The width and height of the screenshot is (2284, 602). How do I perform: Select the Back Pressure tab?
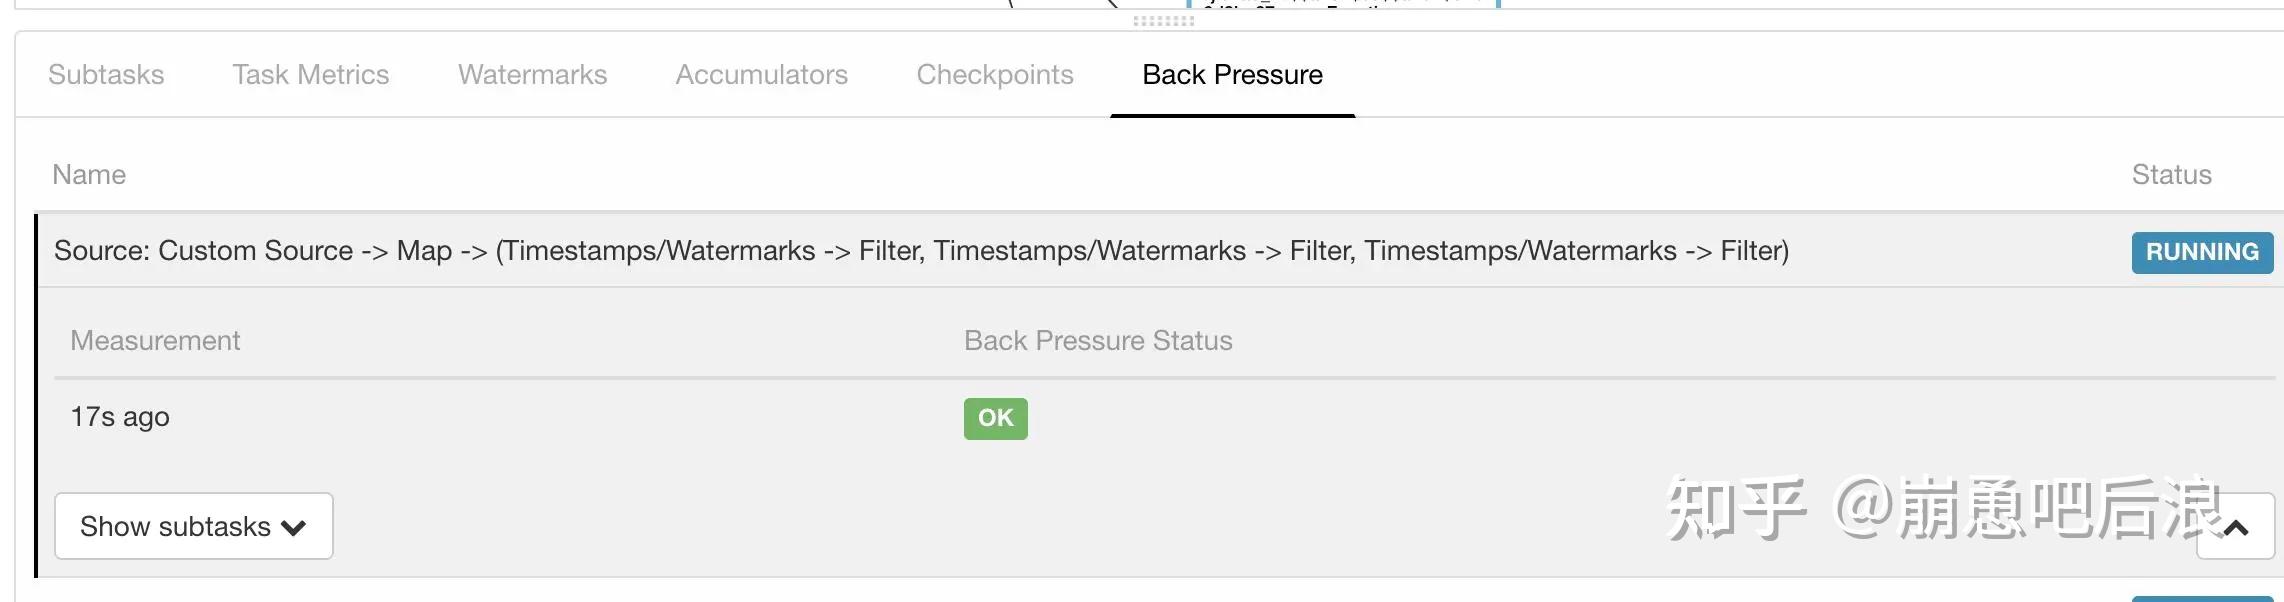[1232, 75]
